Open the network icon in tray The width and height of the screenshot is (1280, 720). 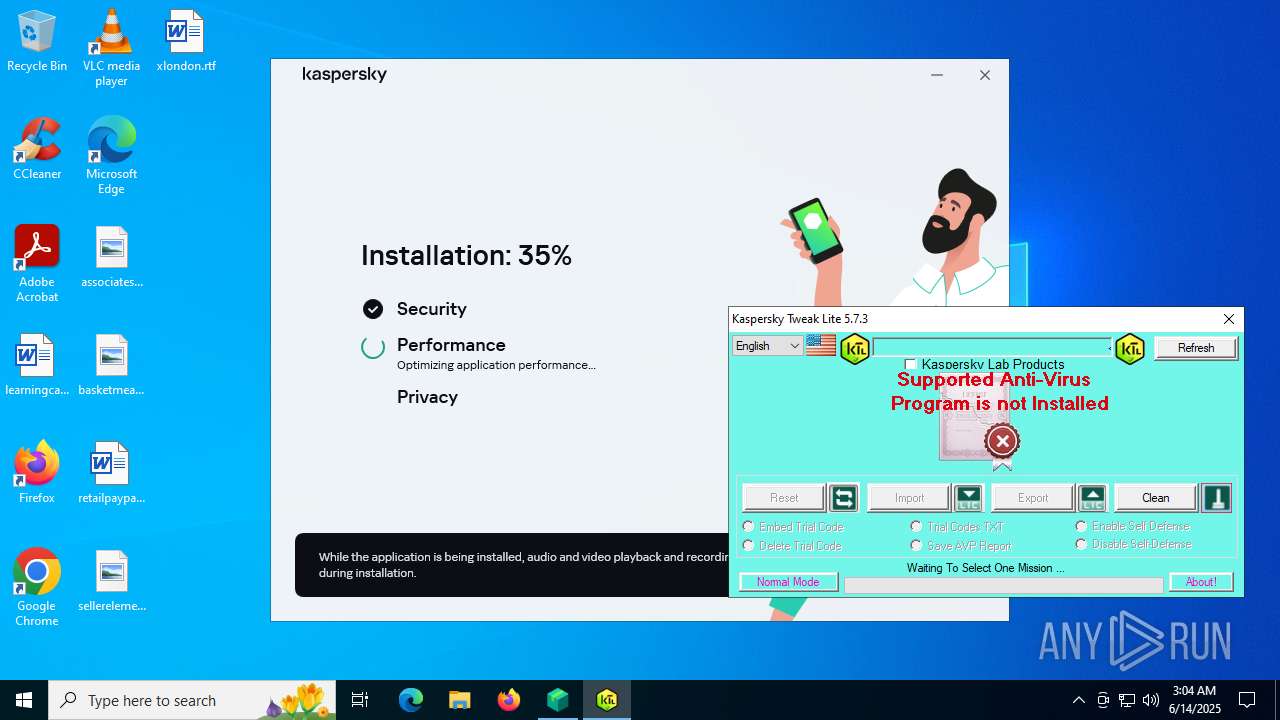tap(1127, 700)
